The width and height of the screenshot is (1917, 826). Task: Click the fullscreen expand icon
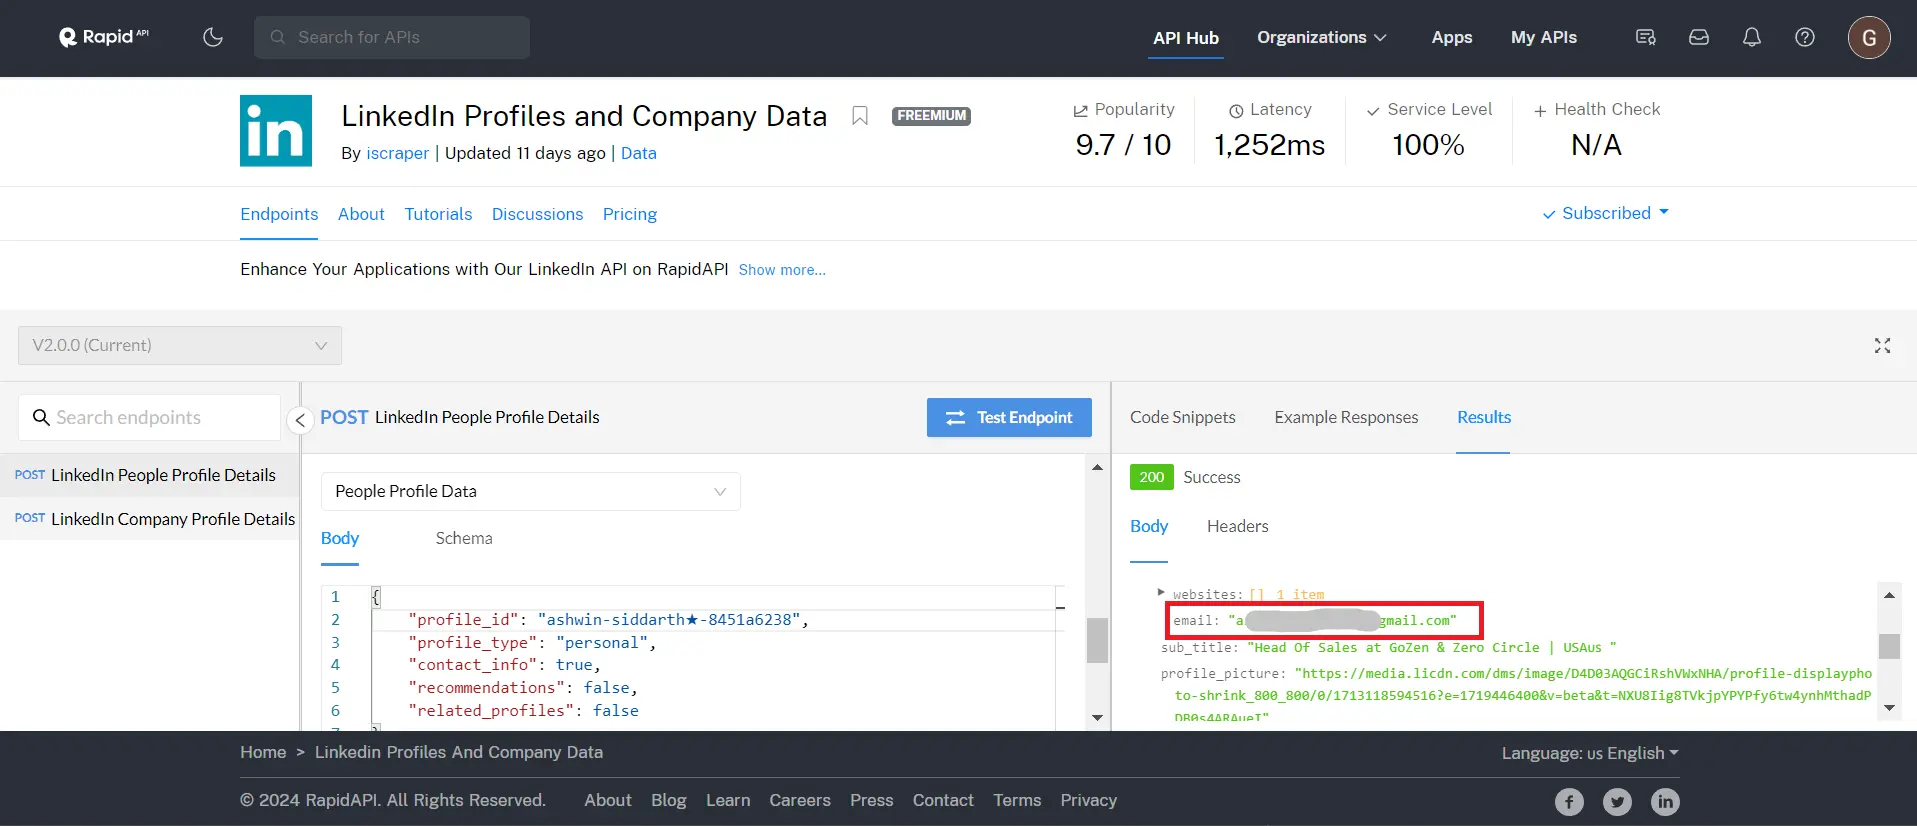click(1882, 345)
